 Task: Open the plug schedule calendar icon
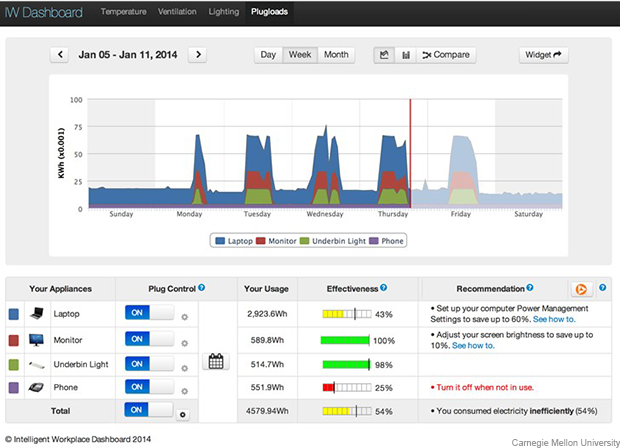(212, 362)
